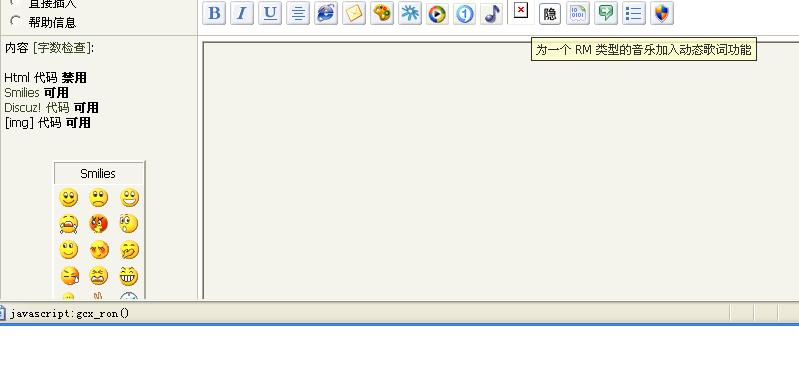Insert Windows Media Player video
This screenshot has width=799, height=384.
pos(437,14)
